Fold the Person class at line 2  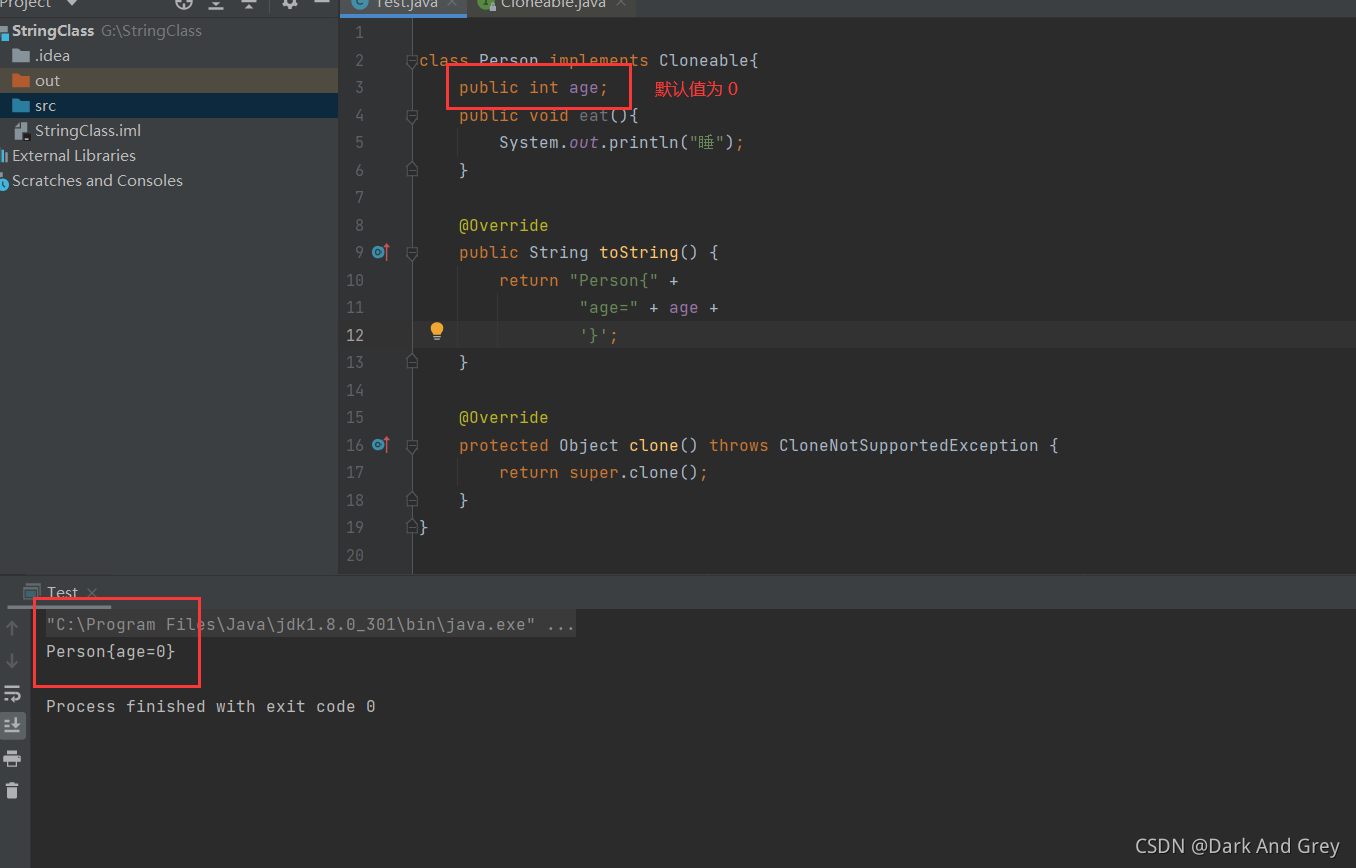[x=411, y=61]
